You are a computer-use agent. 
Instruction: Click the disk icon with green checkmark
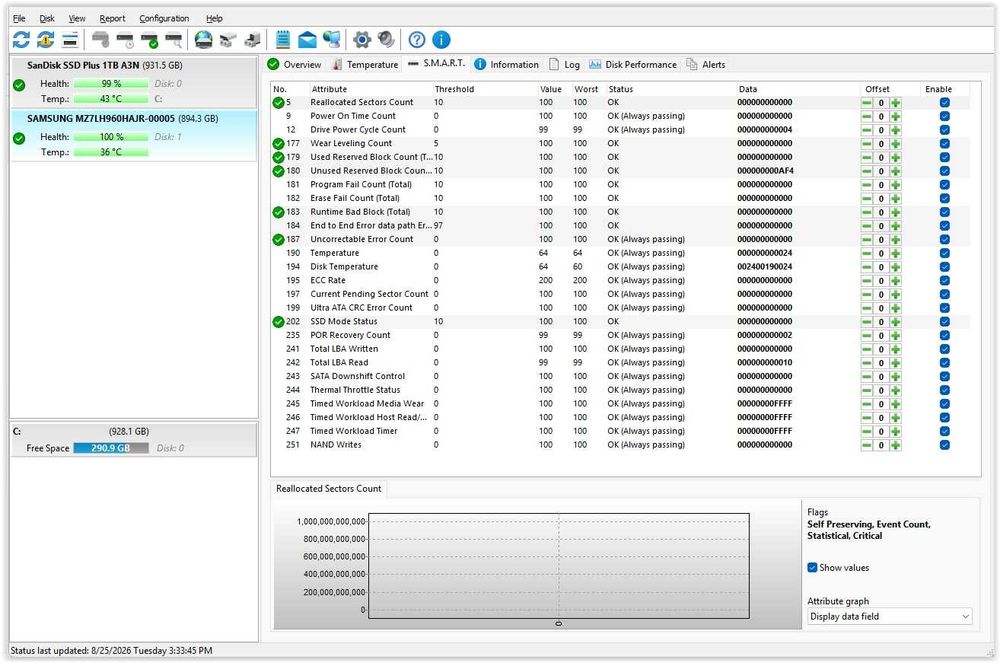pyautogui.click(x=149, y=40)
